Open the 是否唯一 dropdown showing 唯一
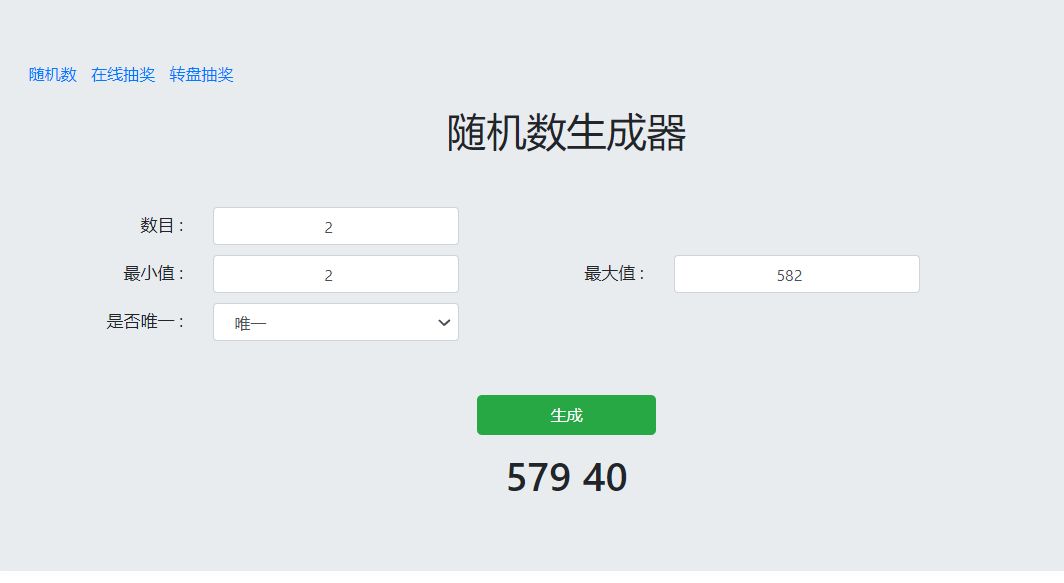 click(x=336, y=322)
